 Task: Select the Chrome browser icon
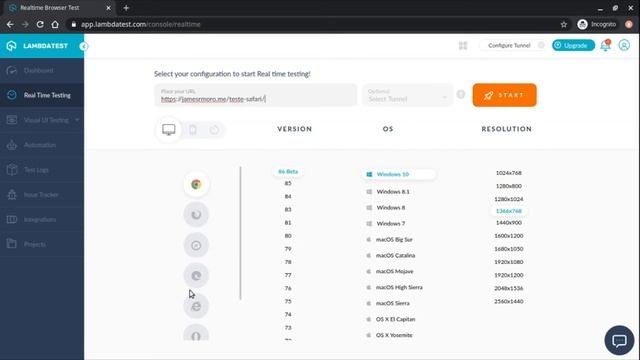point(196,184)
